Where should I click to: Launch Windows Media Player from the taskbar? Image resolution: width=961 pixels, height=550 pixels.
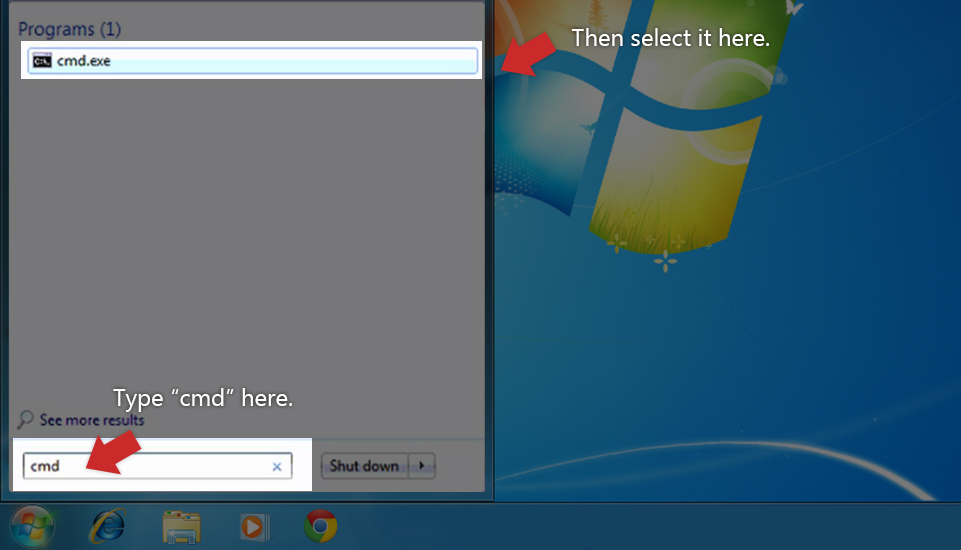[254, 527]
